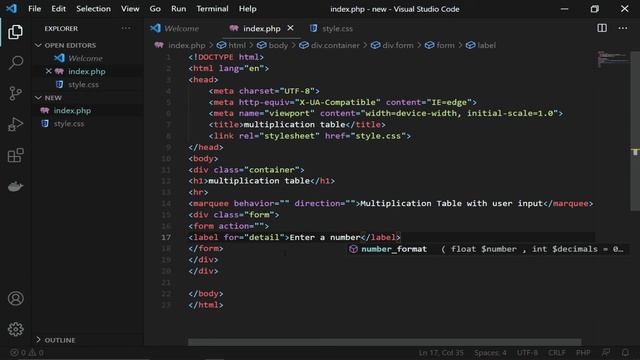640x360 pixels.
Task: Click the link rel stylesheet line
Action: [309, 136]
